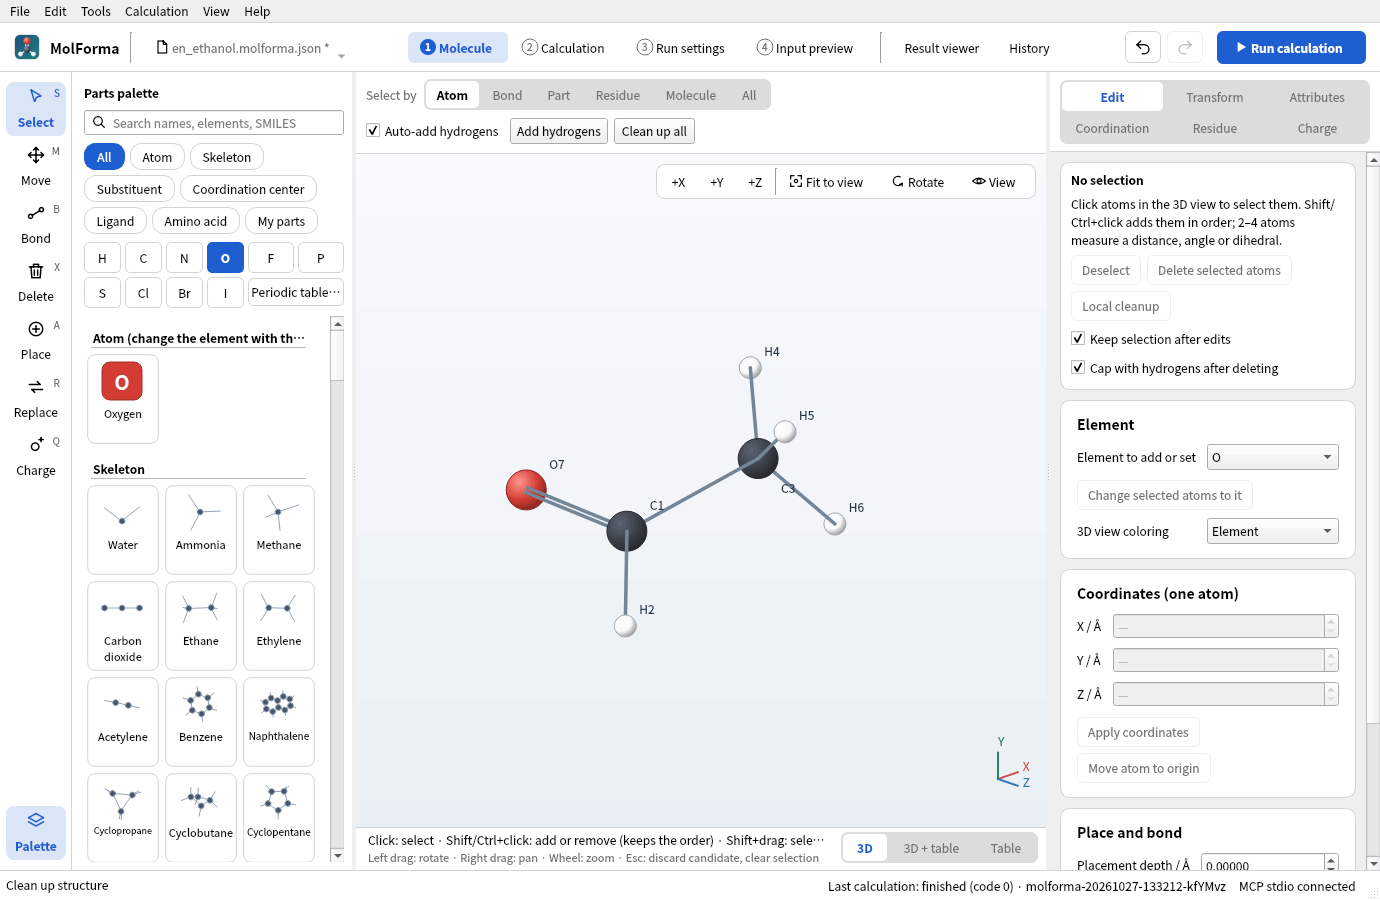Image resolution: width=1380 pixels, height=900 pixels.
Task: Toggle Cap with hydrogens after deleting
Action: click(x=1078, y=368)
